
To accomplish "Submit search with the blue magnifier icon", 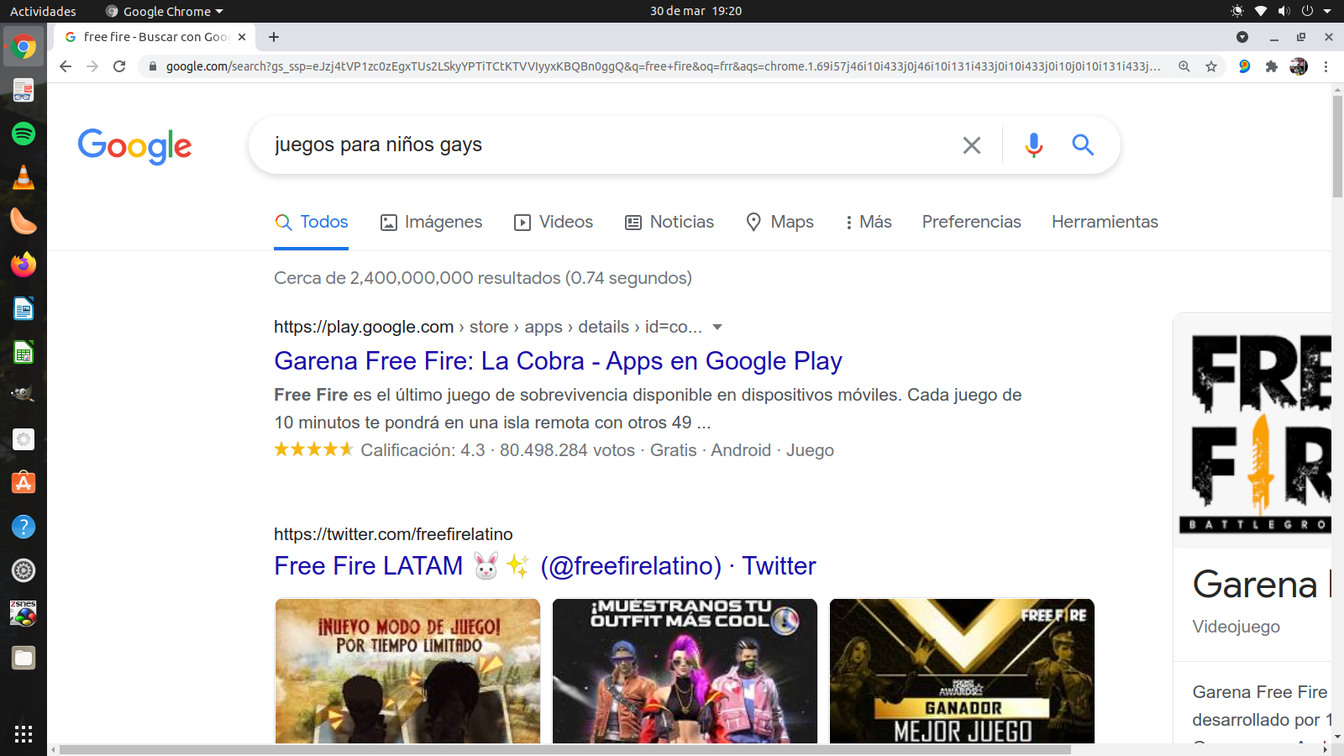I will pos(1083,145).
